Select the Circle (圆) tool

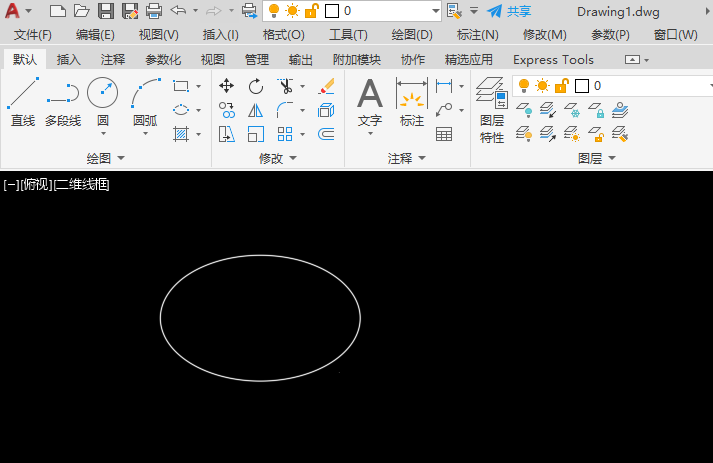click(103, 100)
